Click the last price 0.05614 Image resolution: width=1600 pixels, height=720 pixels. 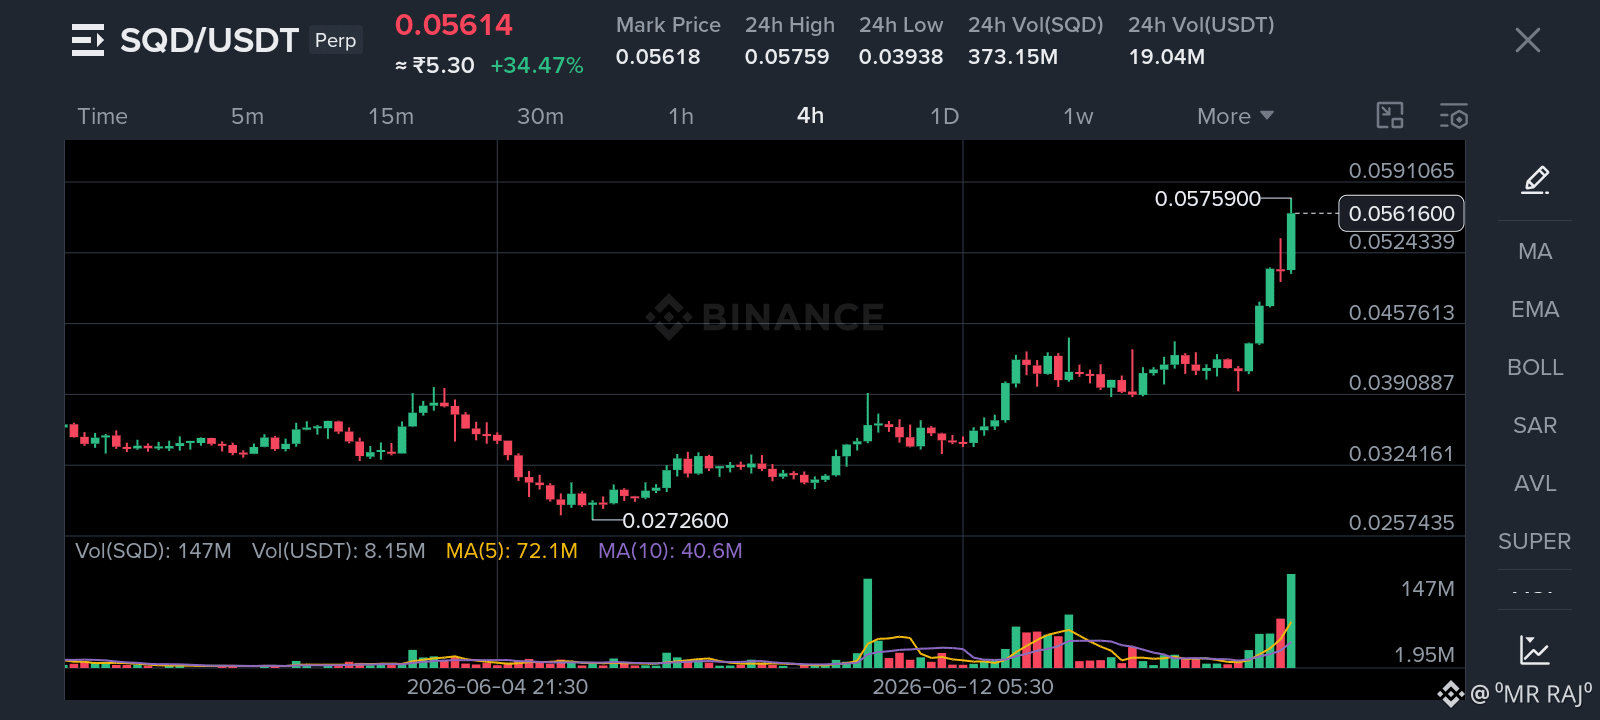454,25
